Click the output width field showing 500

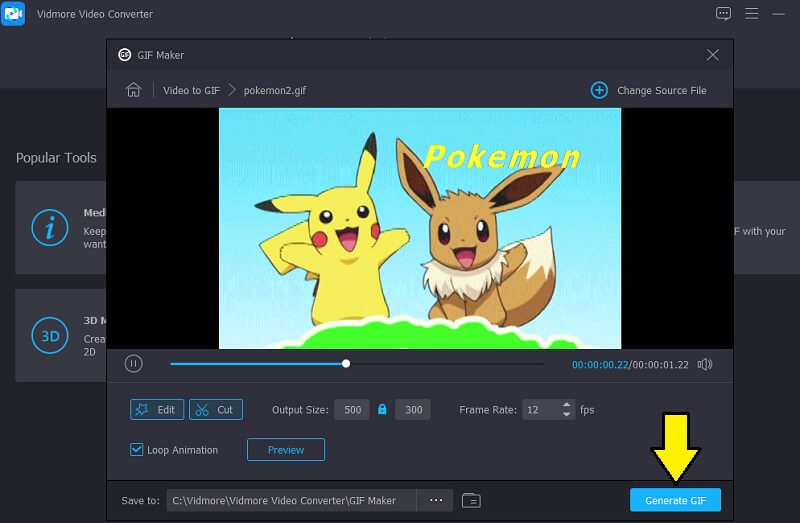[x=351, y=410]
